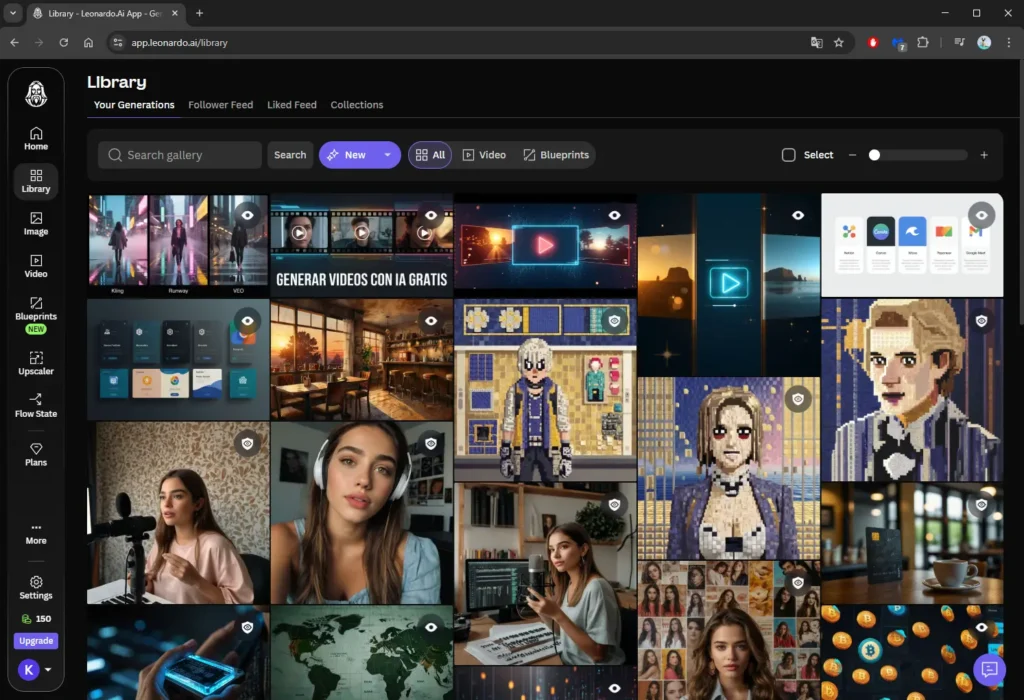The image size is (1024, 700).
Task: Go to Home via the sidebar icon
Action: click(35, 138)
